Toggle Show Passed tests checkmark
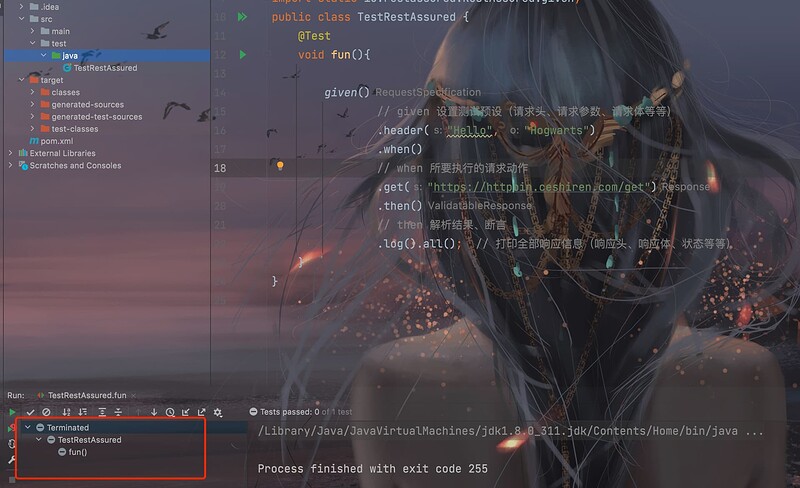The height and width of the screenshot is (488, 800). pos(30,412)
